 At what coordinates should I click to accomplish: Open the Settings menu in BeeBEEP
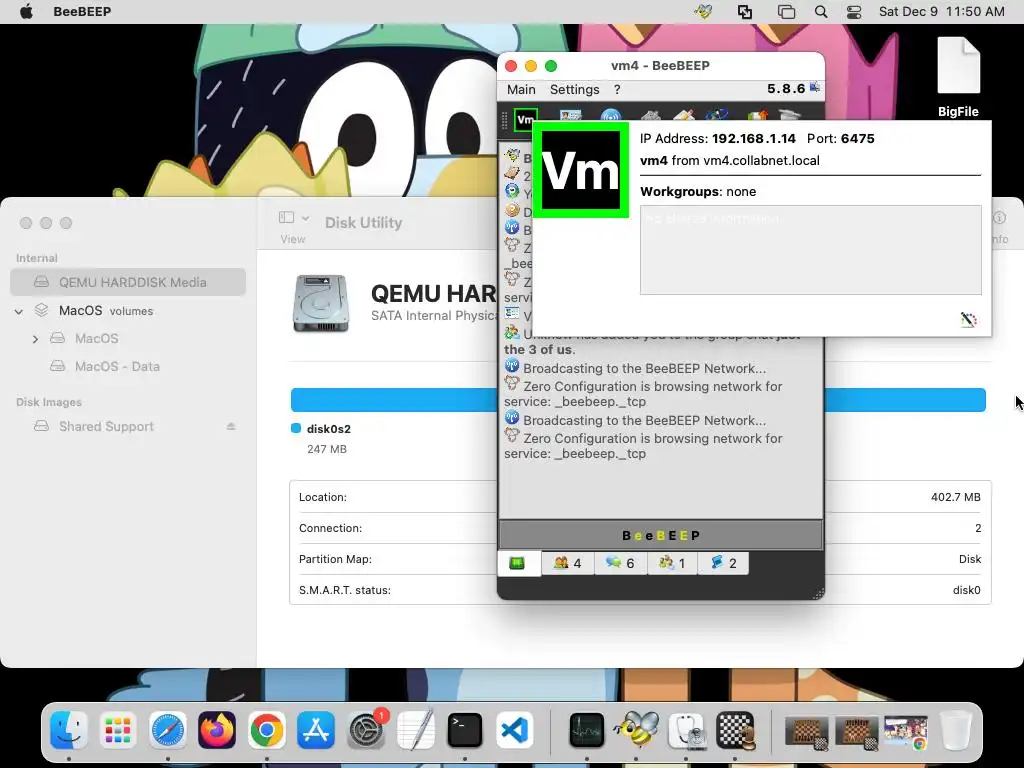(574, 89)
